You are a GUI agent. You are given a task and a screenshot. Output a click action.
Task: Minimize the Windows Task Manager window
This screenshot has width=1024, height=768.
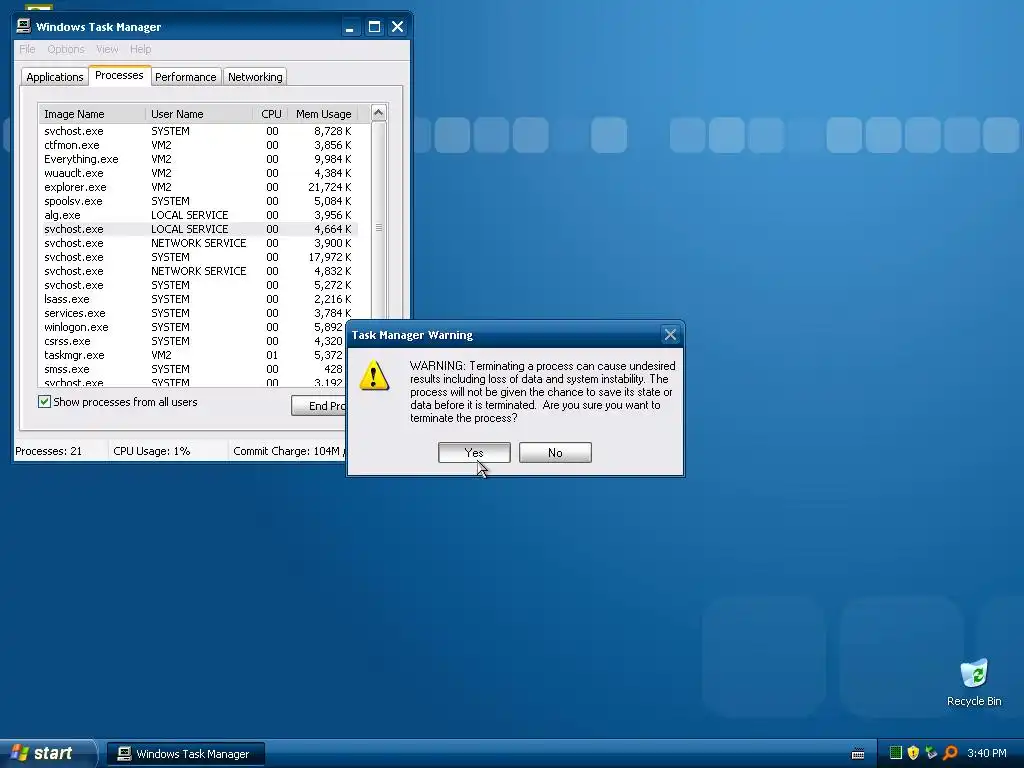[x=350, y=27]
